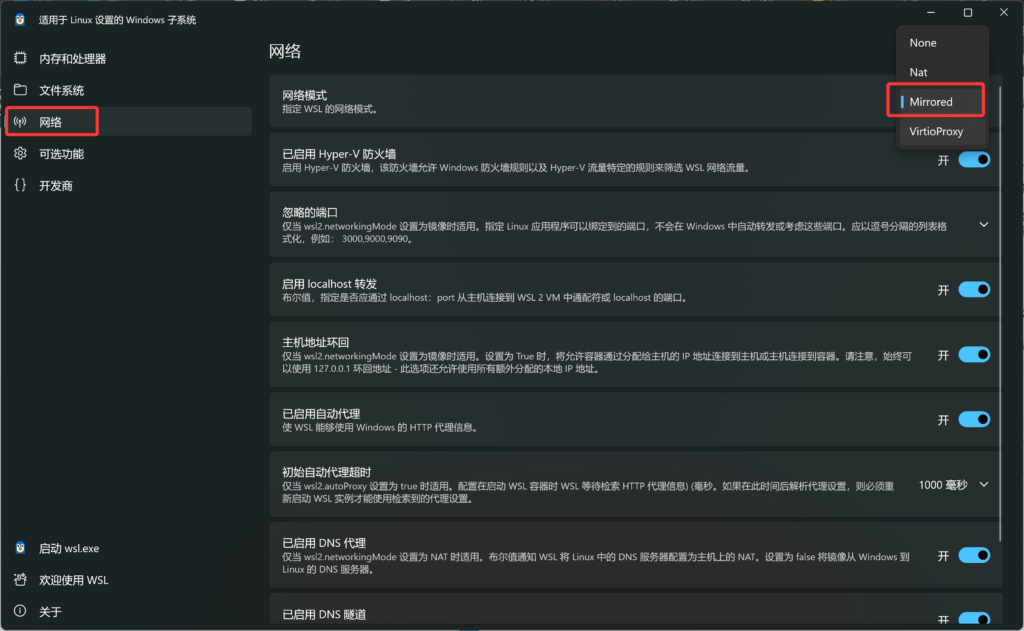Toggle off 已启用 Hyper-V 防火墙
This screenshot has width=1024, height=631.
tap(973, 158)
